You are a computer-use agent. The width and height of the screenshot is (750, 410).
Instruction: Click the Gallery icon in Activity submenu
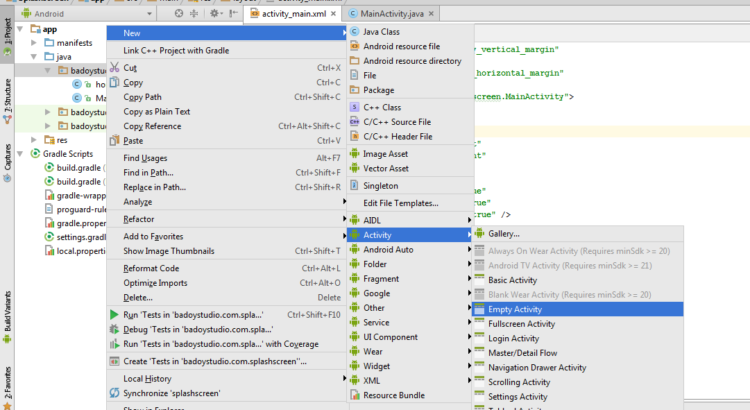[x=479, y=233]
